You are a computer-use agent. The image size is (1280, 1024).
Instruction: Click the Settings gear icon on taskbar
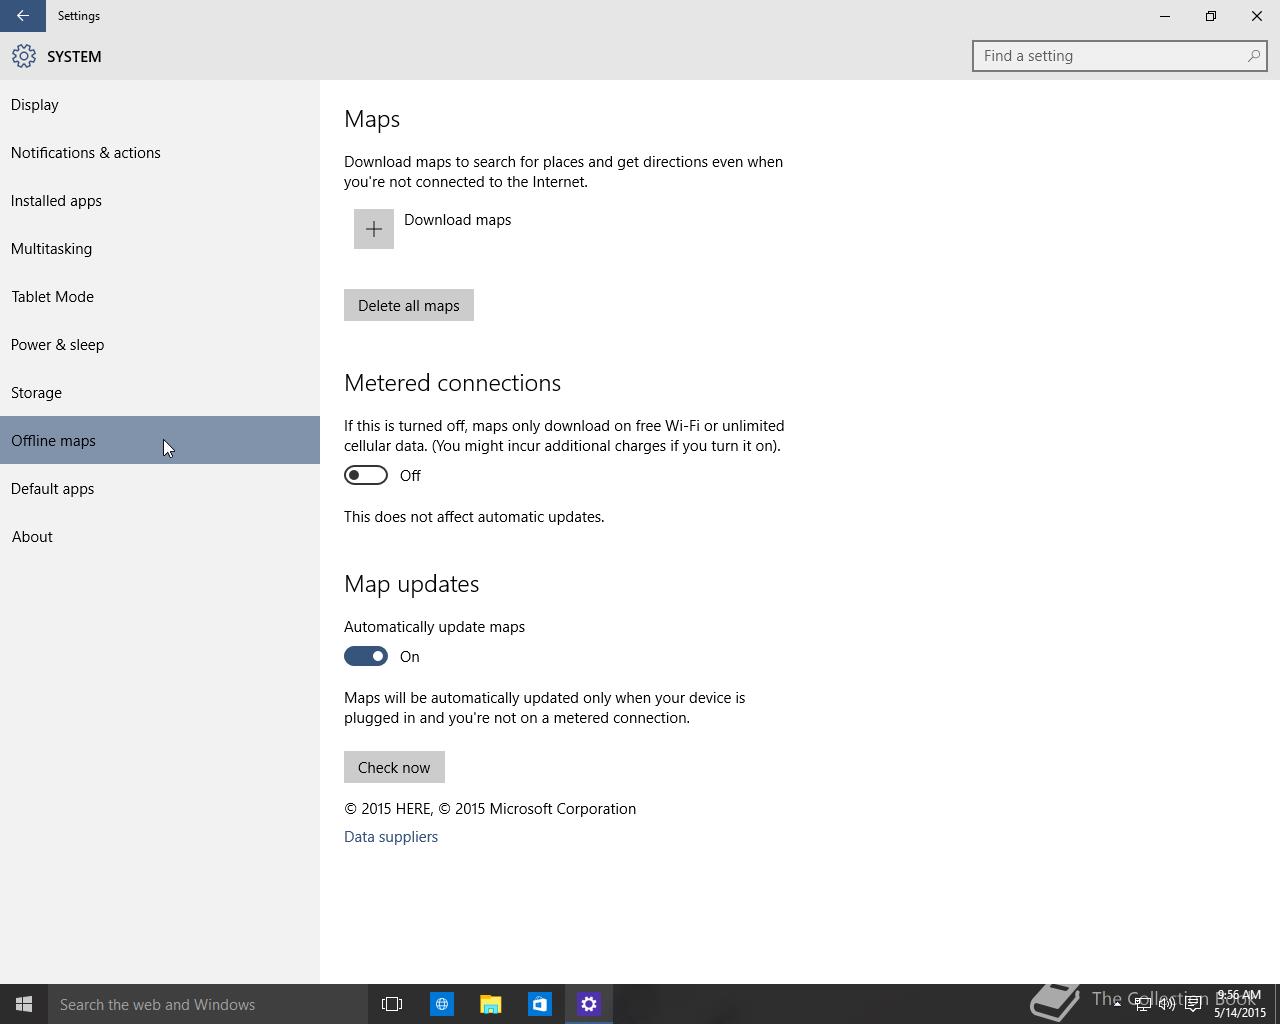[x=589, y=1004]
